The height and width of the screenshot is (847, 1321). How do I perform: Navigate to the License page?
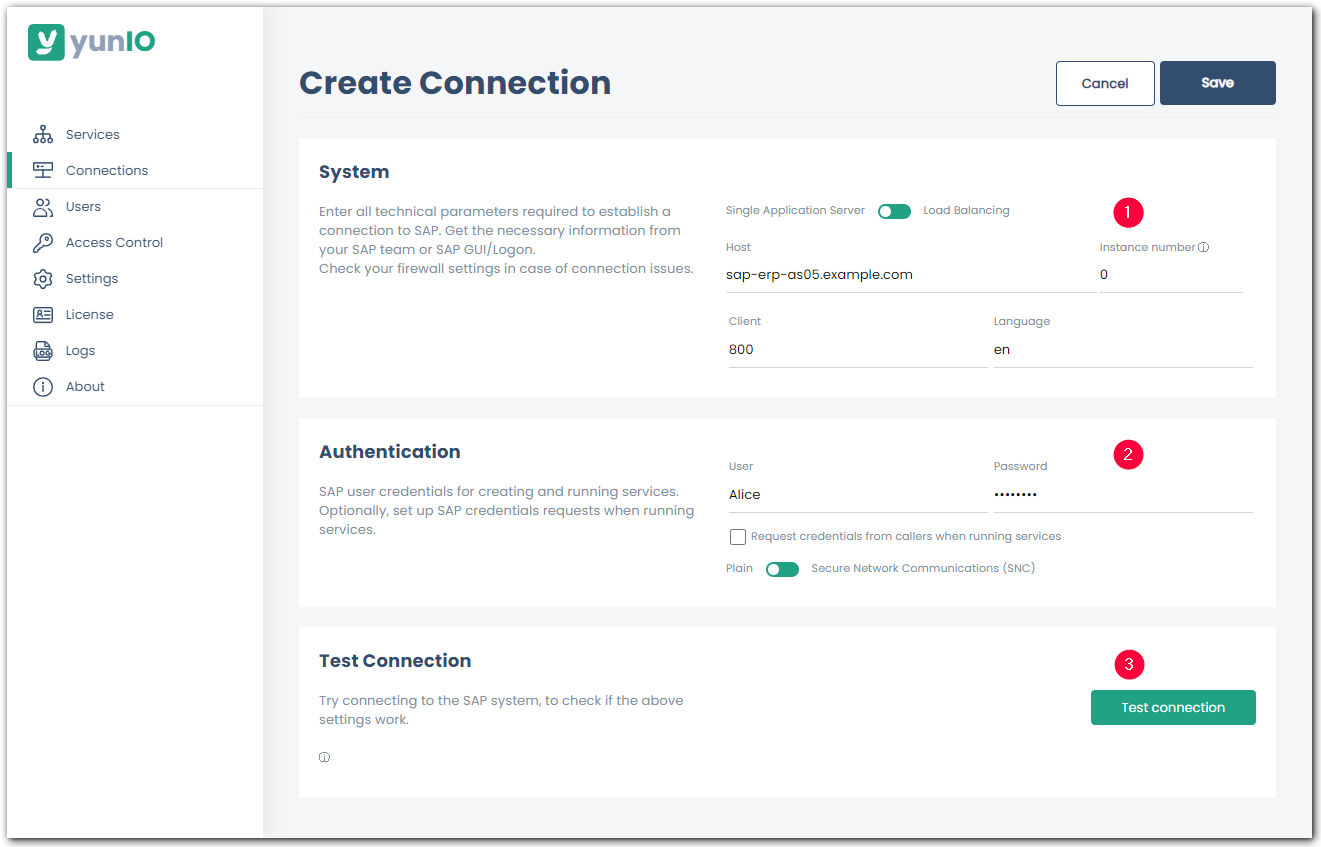tap(44, 314)
